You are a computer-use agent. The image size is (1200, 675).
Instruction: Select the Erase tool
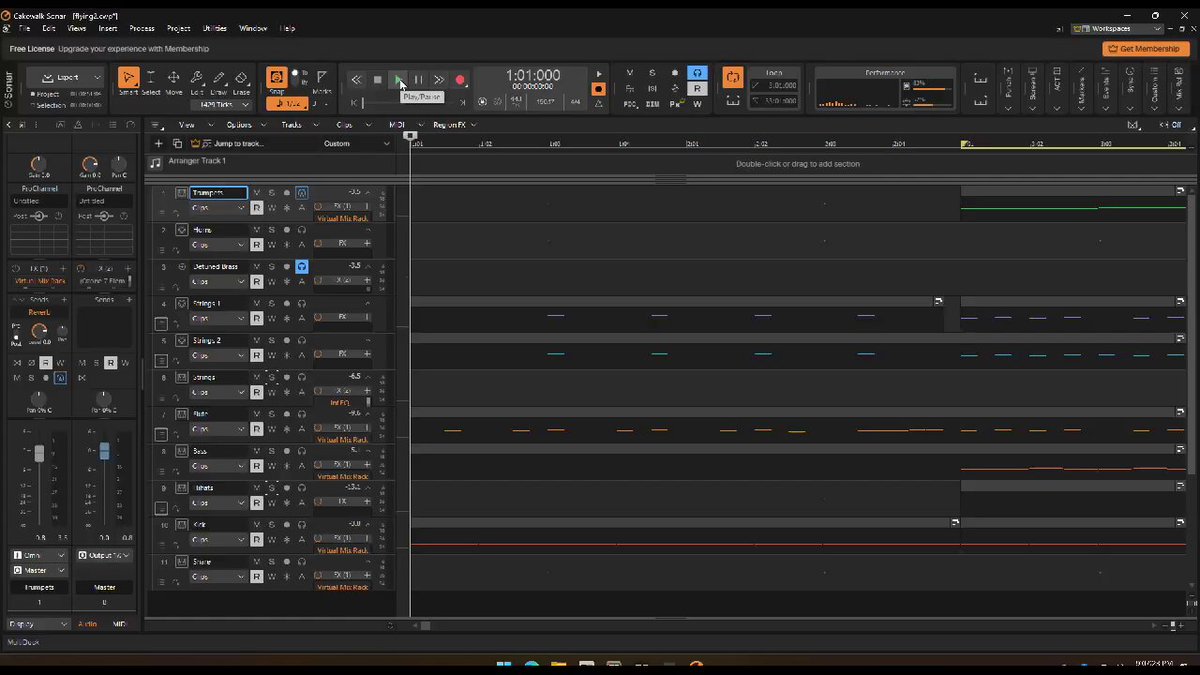coord(242,81)
